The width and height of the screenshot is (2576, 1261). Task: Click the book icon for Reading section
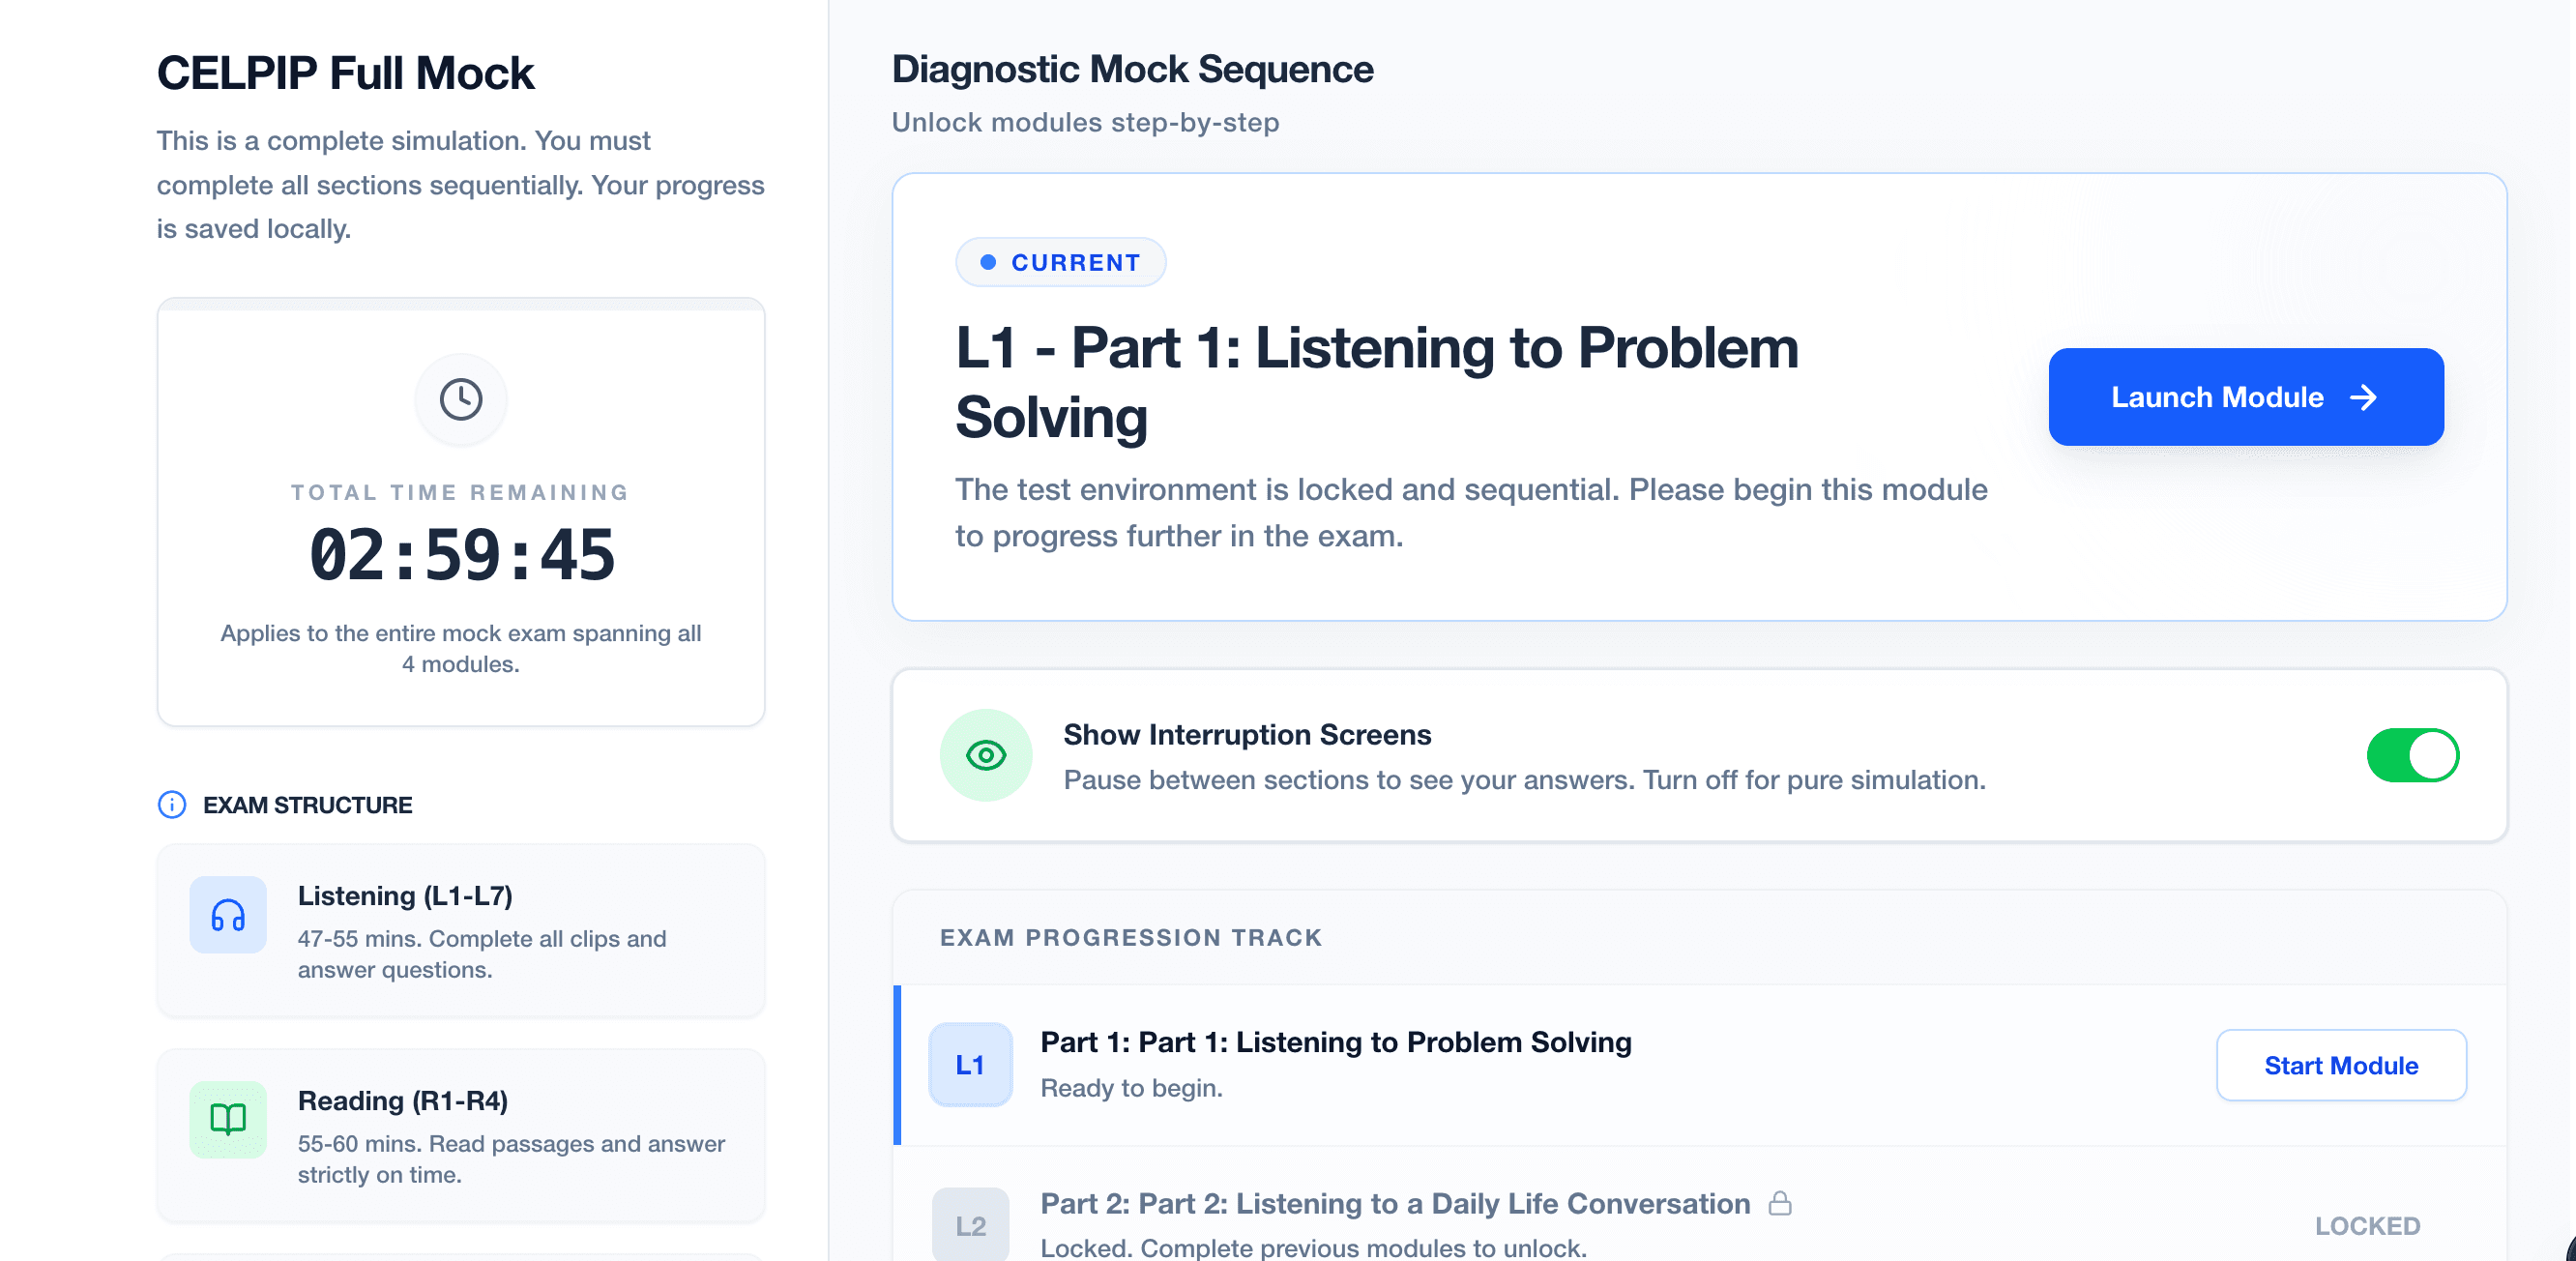tap(228, 1120)
